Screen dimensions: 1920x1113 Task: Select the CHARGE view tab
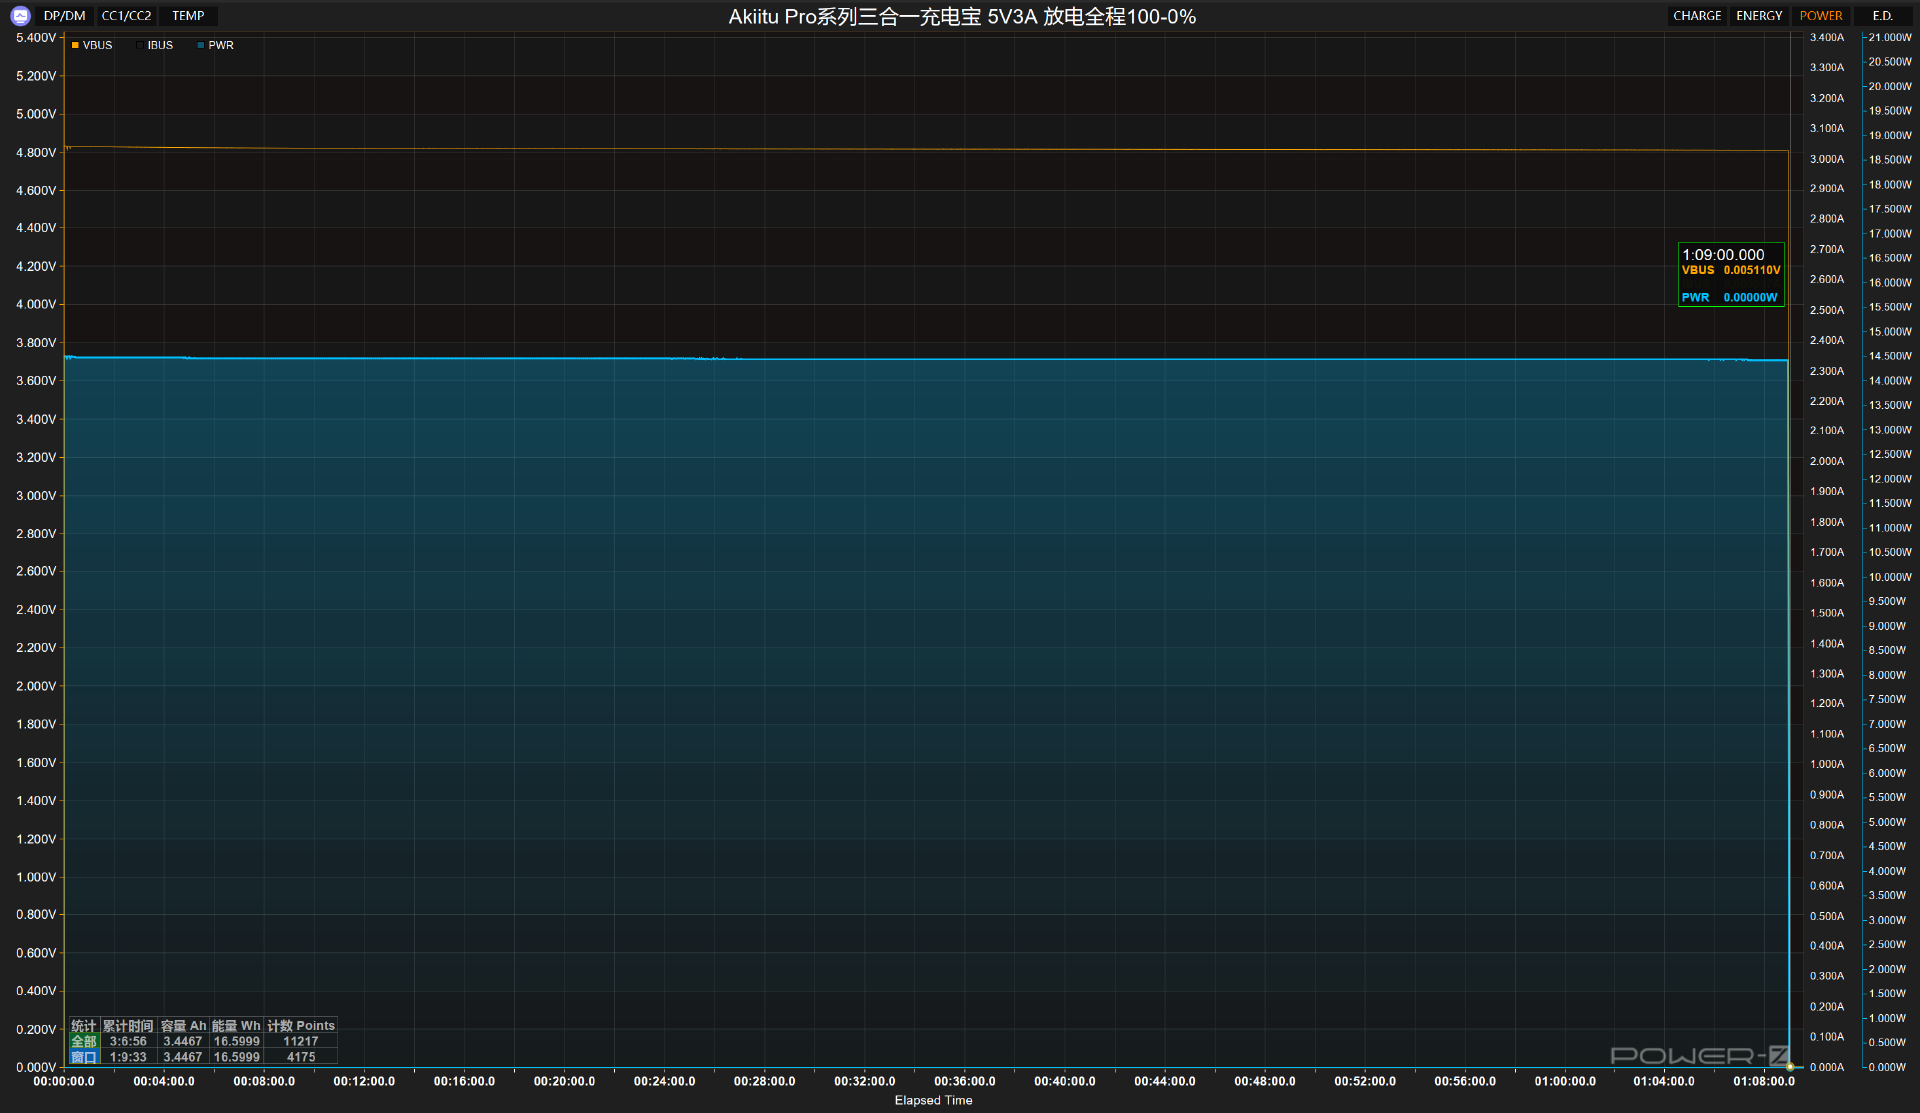pyautogui.click(x=1697, y=16)
